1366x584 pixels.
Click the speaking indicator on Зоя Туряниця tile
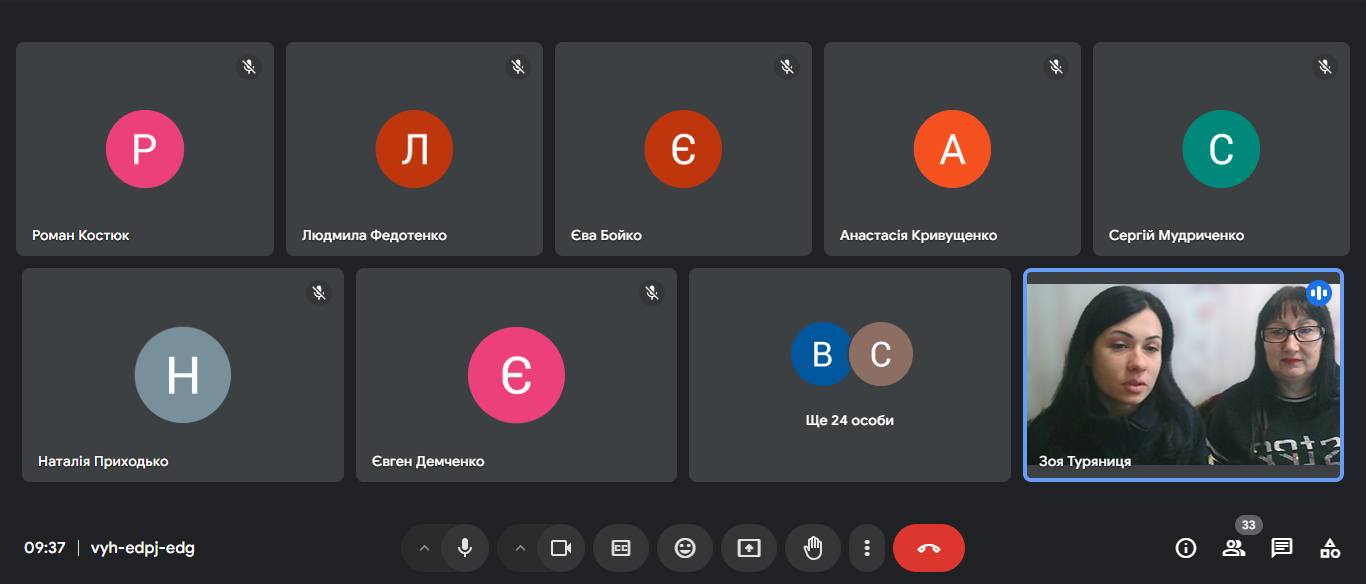(x=1319, y=293)
